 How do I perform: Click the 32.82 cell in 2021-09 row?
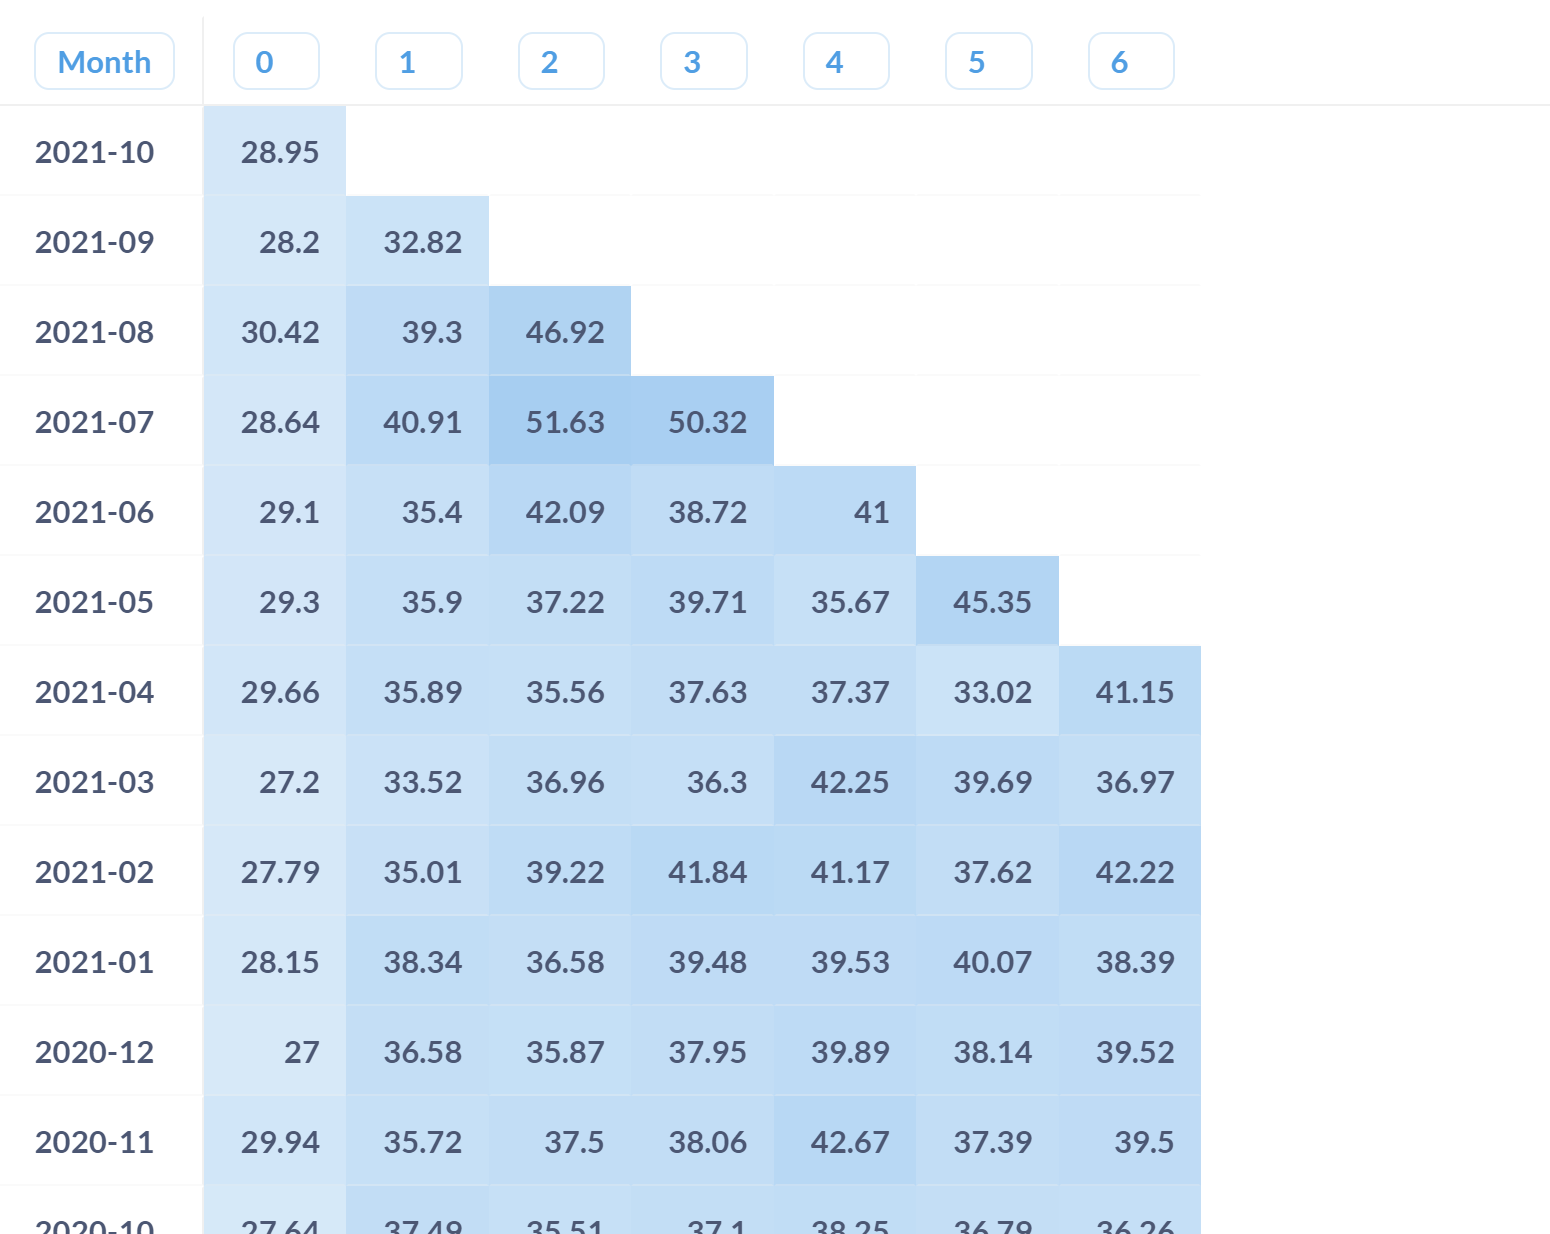(422, 242)
